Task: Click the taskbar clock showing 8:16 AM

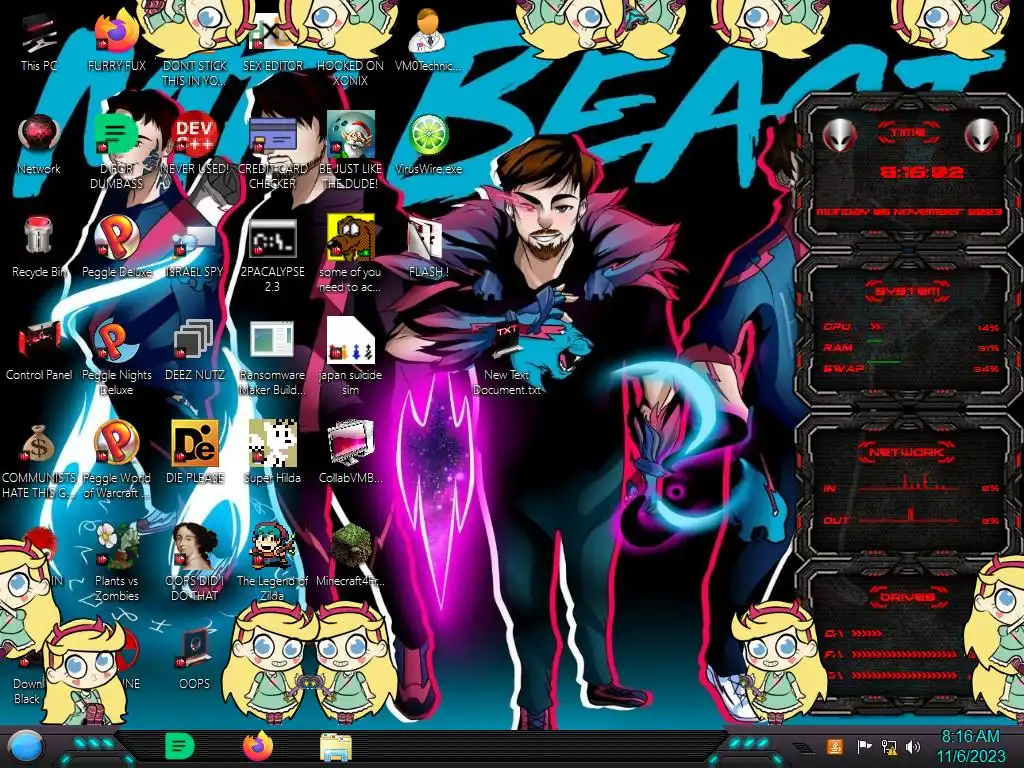Action: pos(971,746)
